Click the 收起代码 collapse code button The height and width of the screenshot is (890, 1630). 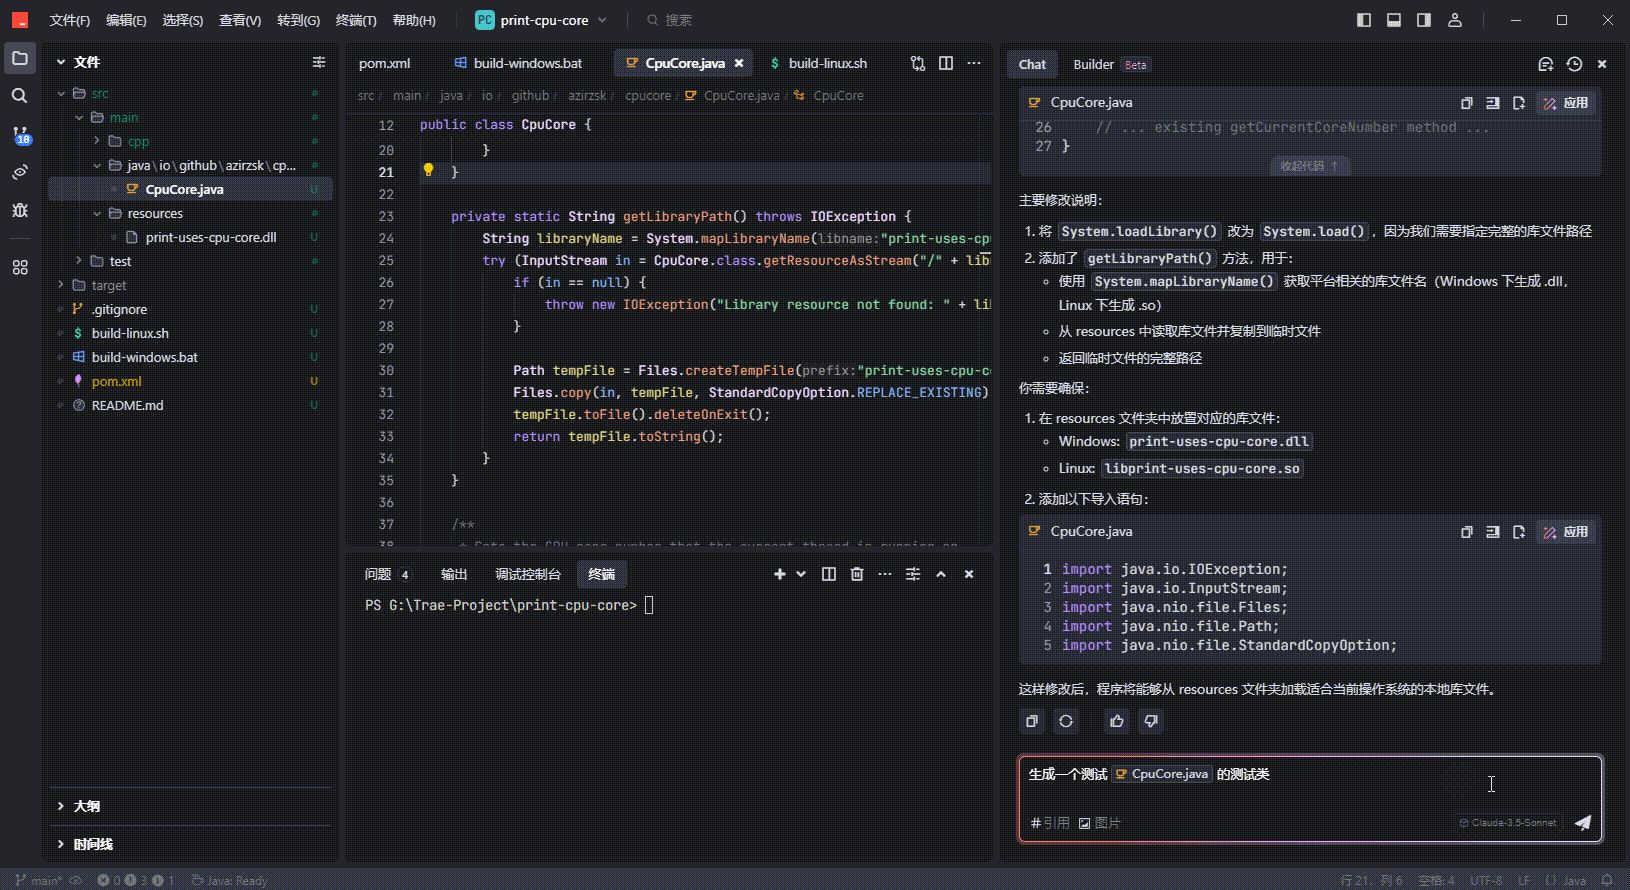[x=1308, y=166]
